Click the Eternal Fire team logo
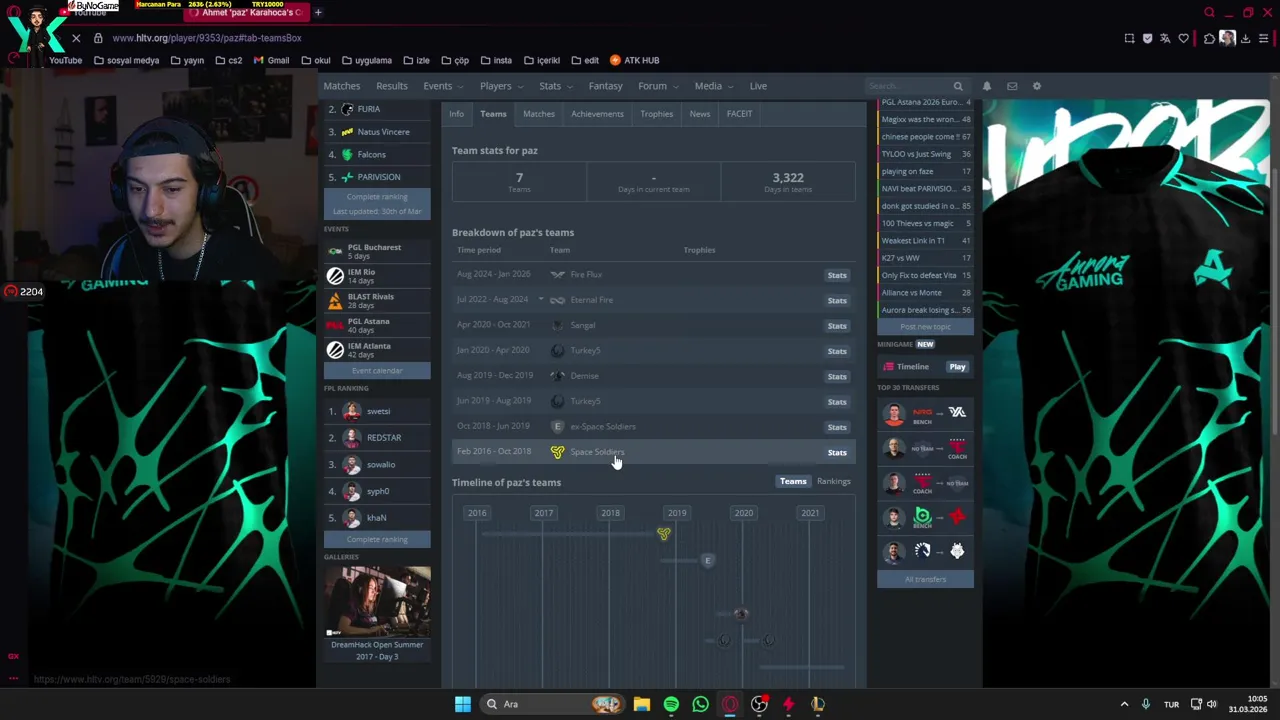Viewport: 1280px width, 720px height. click(x=557, y=300)
